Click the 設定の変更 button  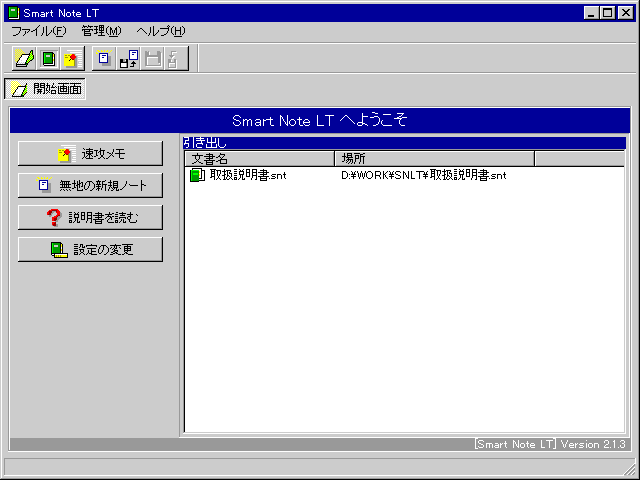coord(90,249)
